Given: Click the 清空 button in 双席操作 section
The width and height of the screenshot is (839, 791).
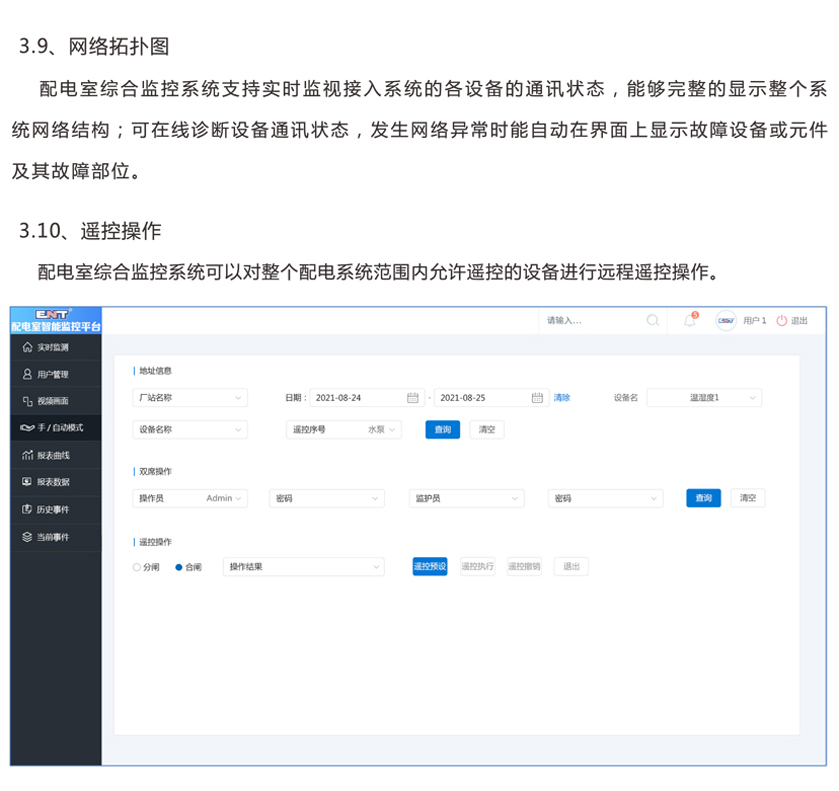Looking at the screenshot, I should tap(747, 498).
